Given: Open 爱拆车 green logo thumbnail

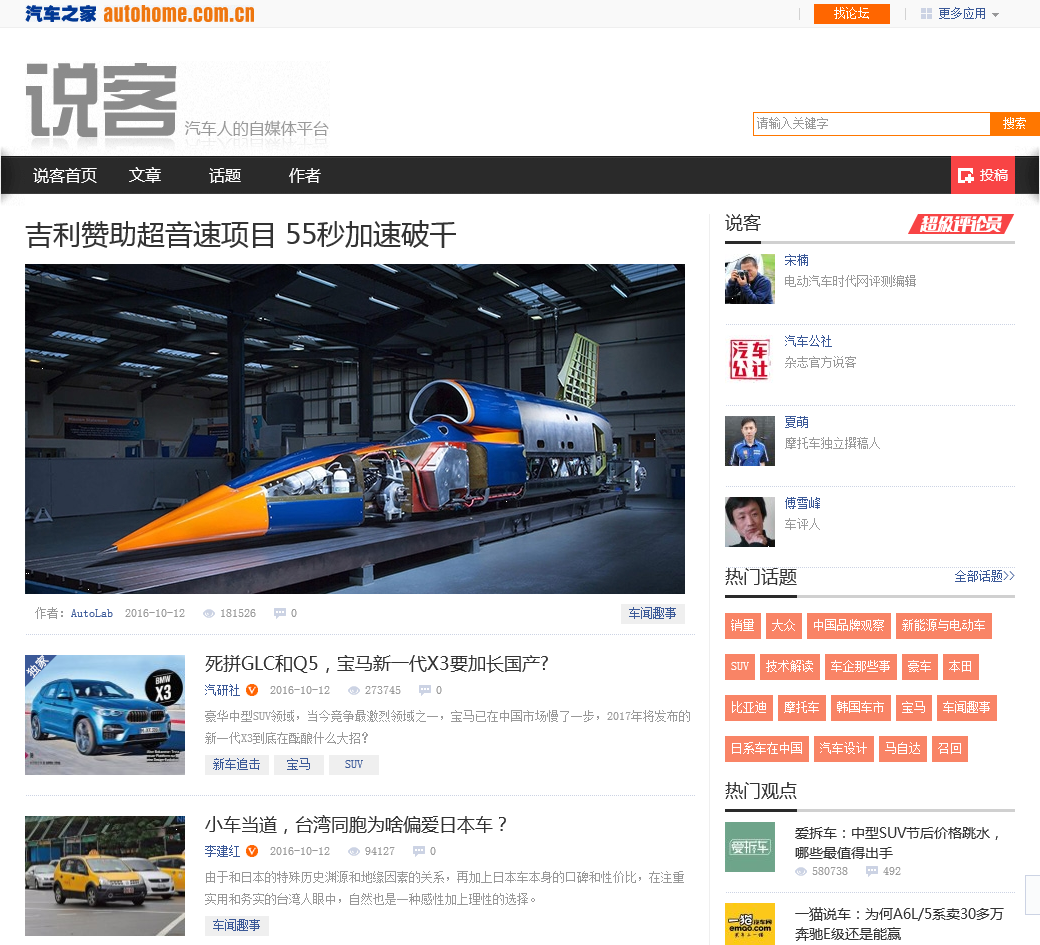Looking at the screenshot, I should (x=749, y=847).
